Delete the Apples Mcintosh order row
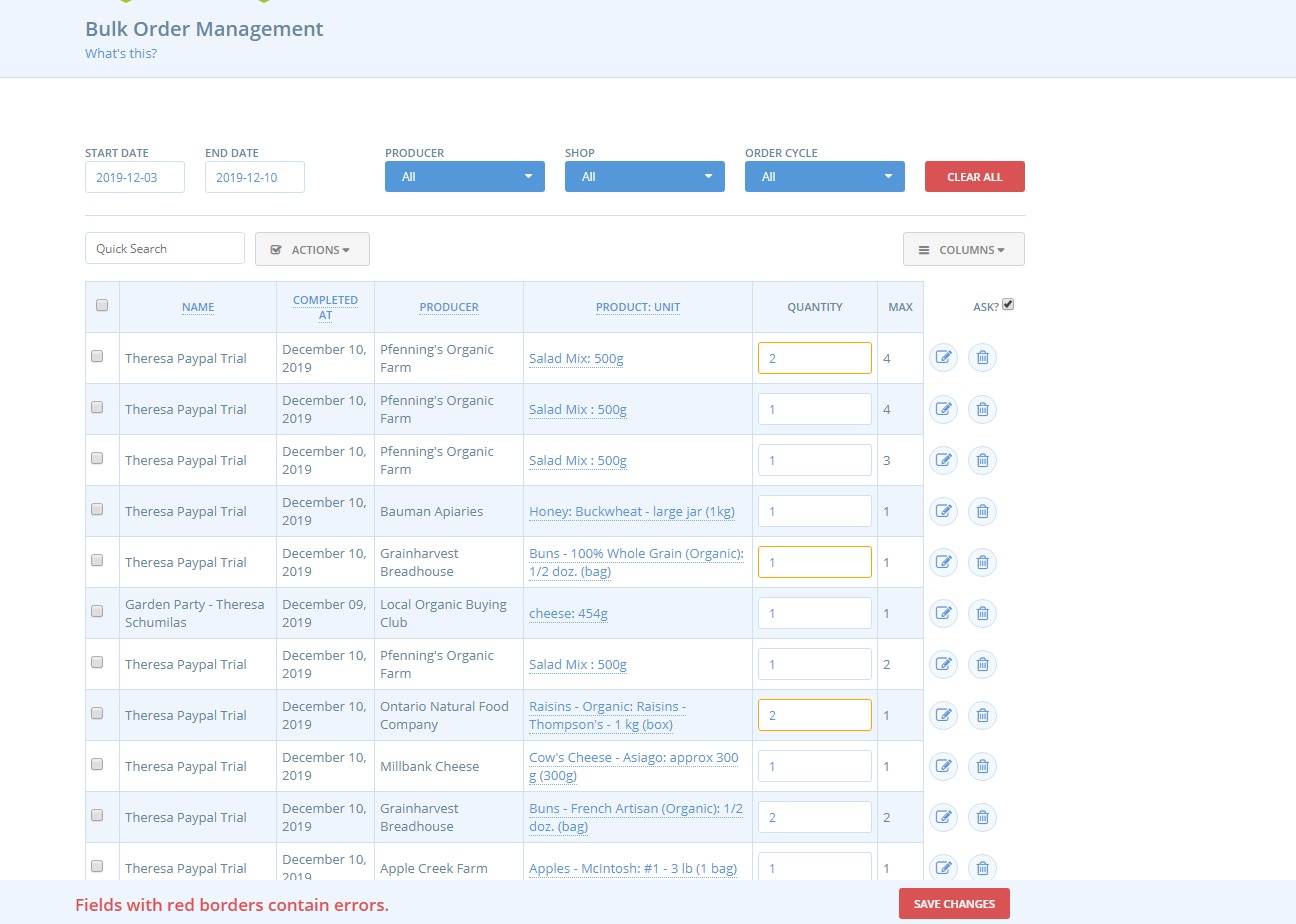Viewport: 1296px width, 924px height. point(982,868)
